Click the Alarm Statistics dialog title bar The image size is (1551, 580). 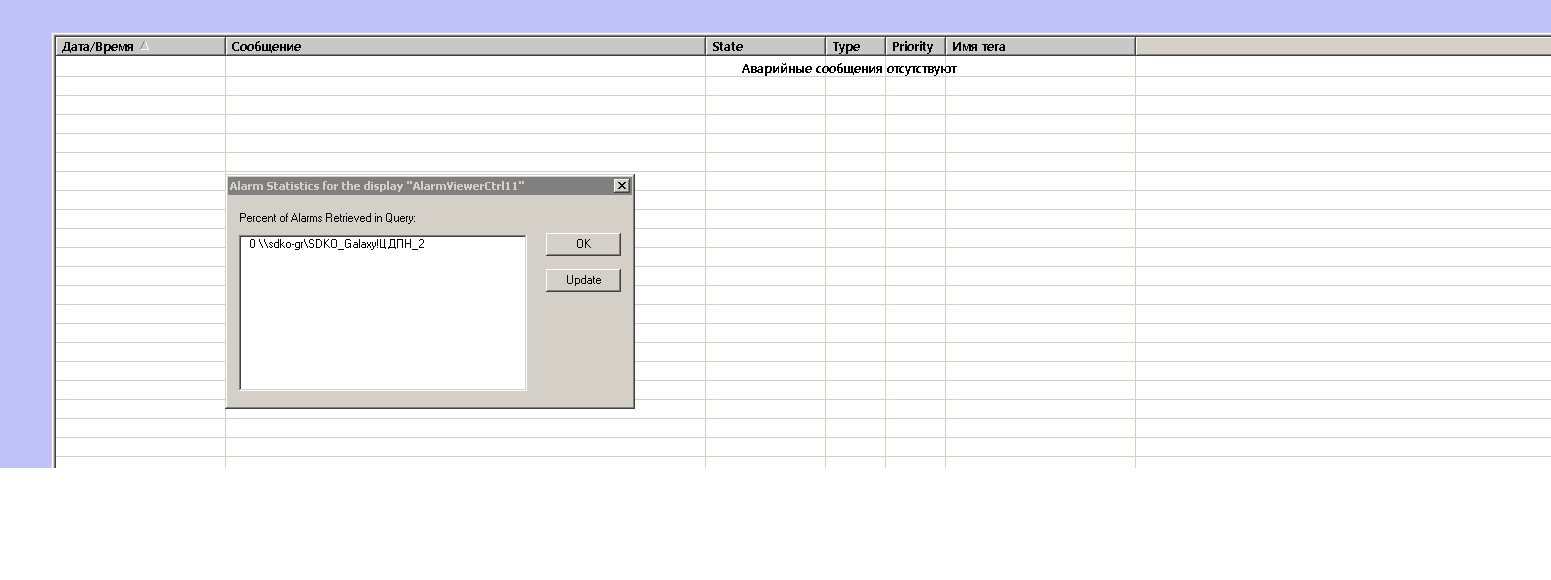pos(400,186)
